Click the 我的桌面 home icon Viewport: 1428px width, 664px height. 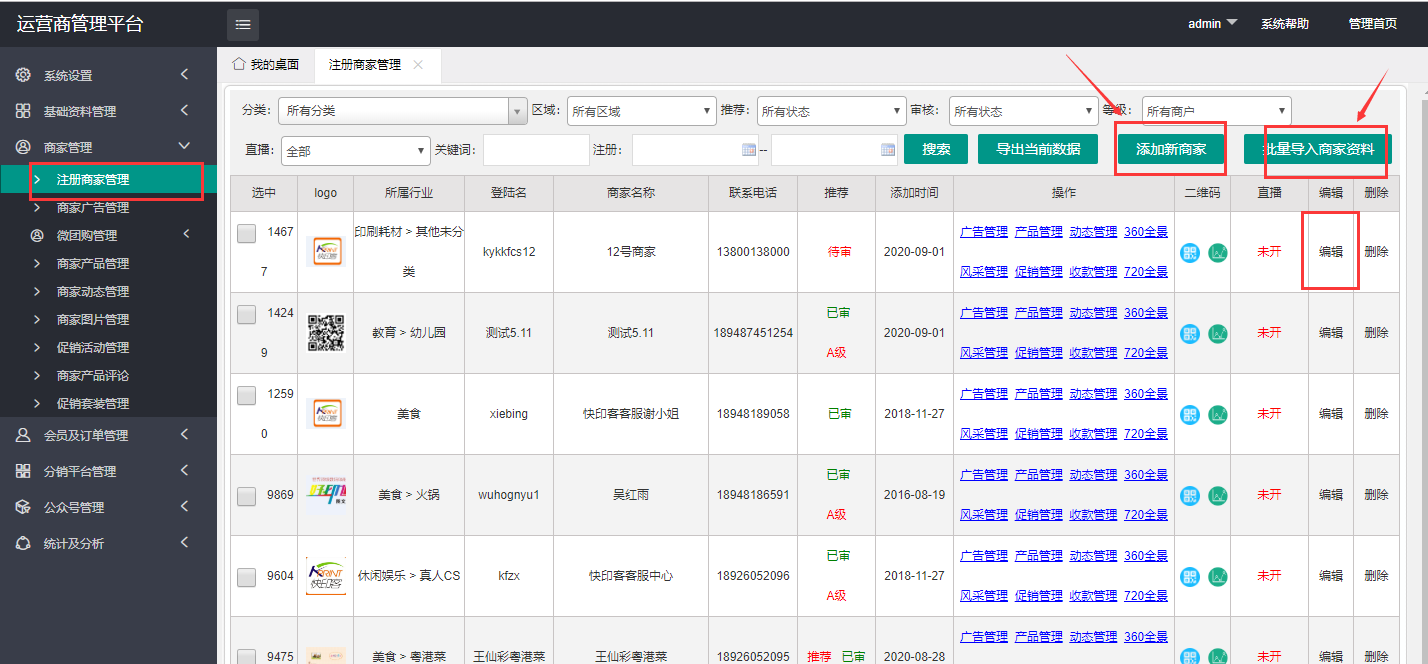coord(239,64)
